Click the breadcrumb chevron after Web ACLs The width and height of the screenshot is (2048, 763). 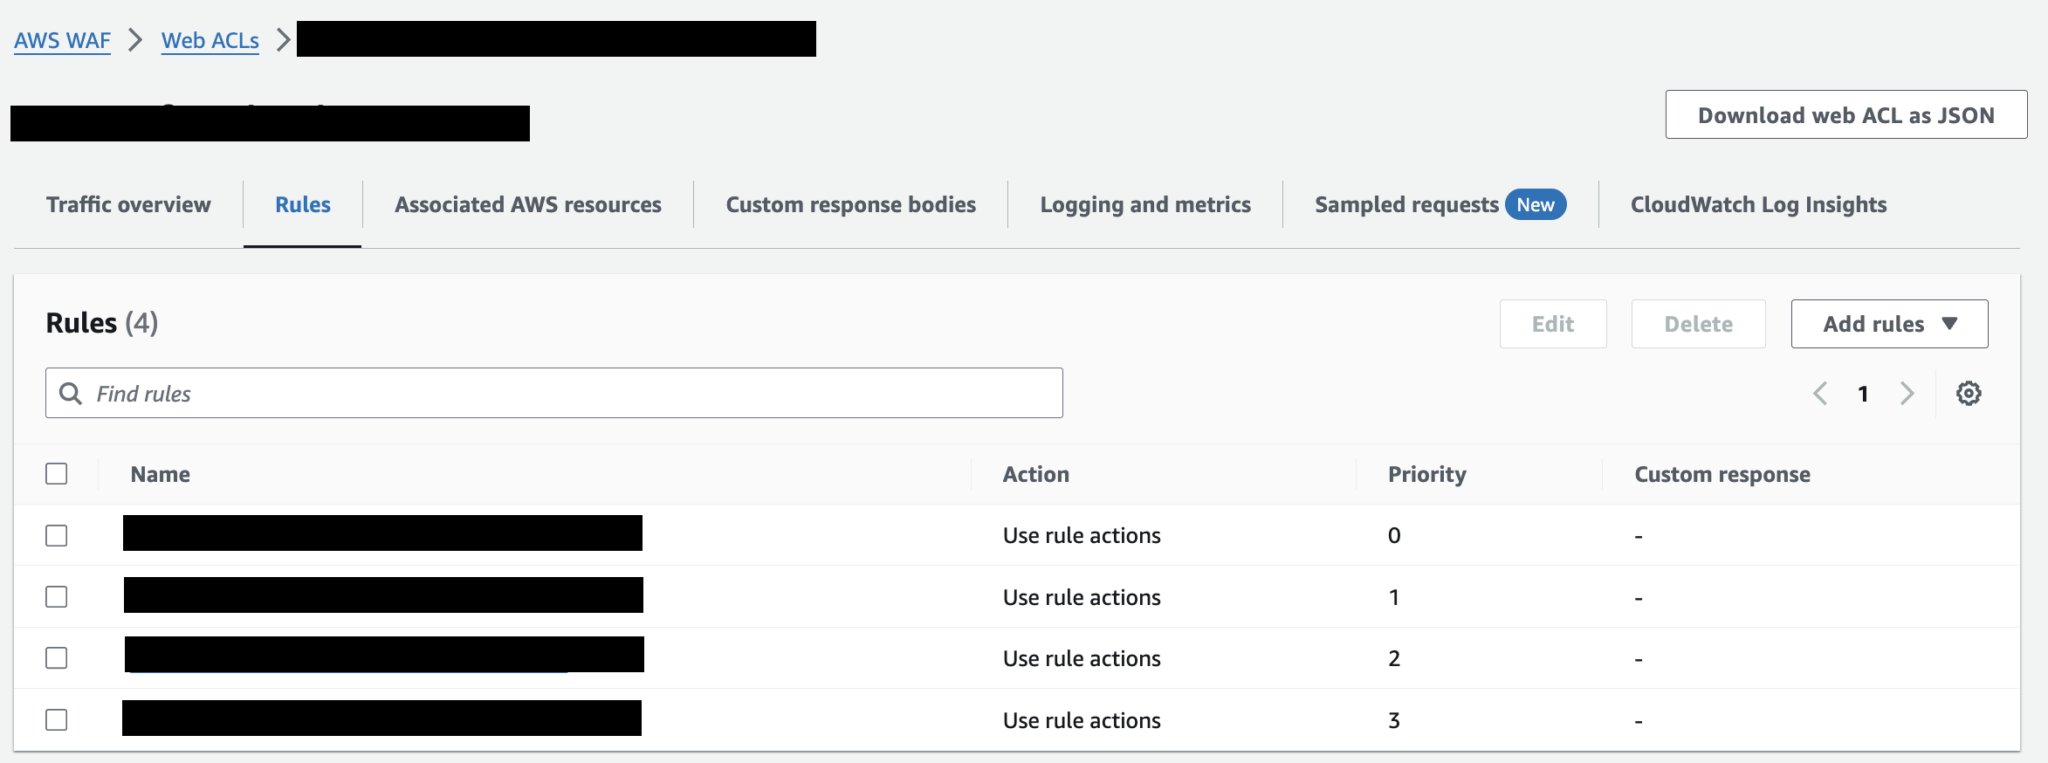click(283, 40)
